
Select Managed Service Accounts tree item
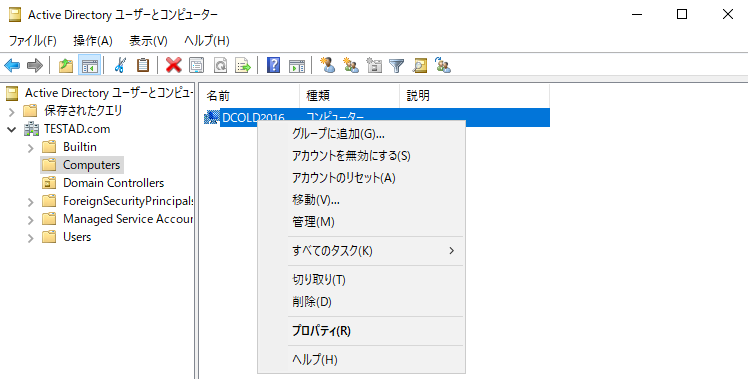point(128,219)
